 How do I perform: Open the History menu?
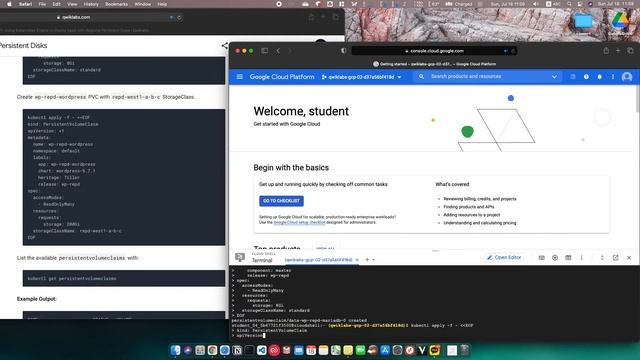pyautogui.click(x=91, y=4)
